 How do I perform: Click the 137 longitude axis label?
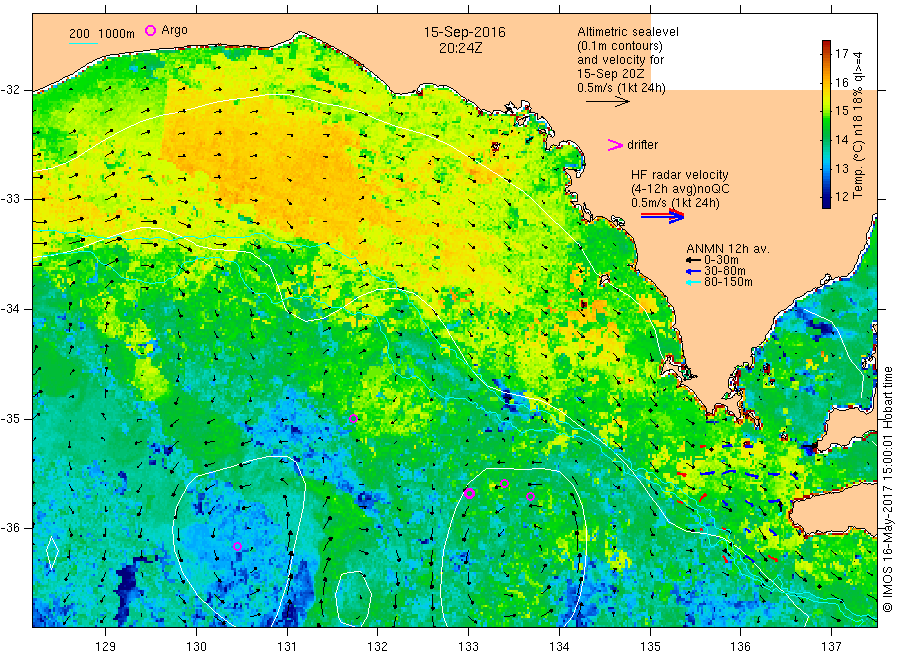pyautogui.click(x=831, y=647)
